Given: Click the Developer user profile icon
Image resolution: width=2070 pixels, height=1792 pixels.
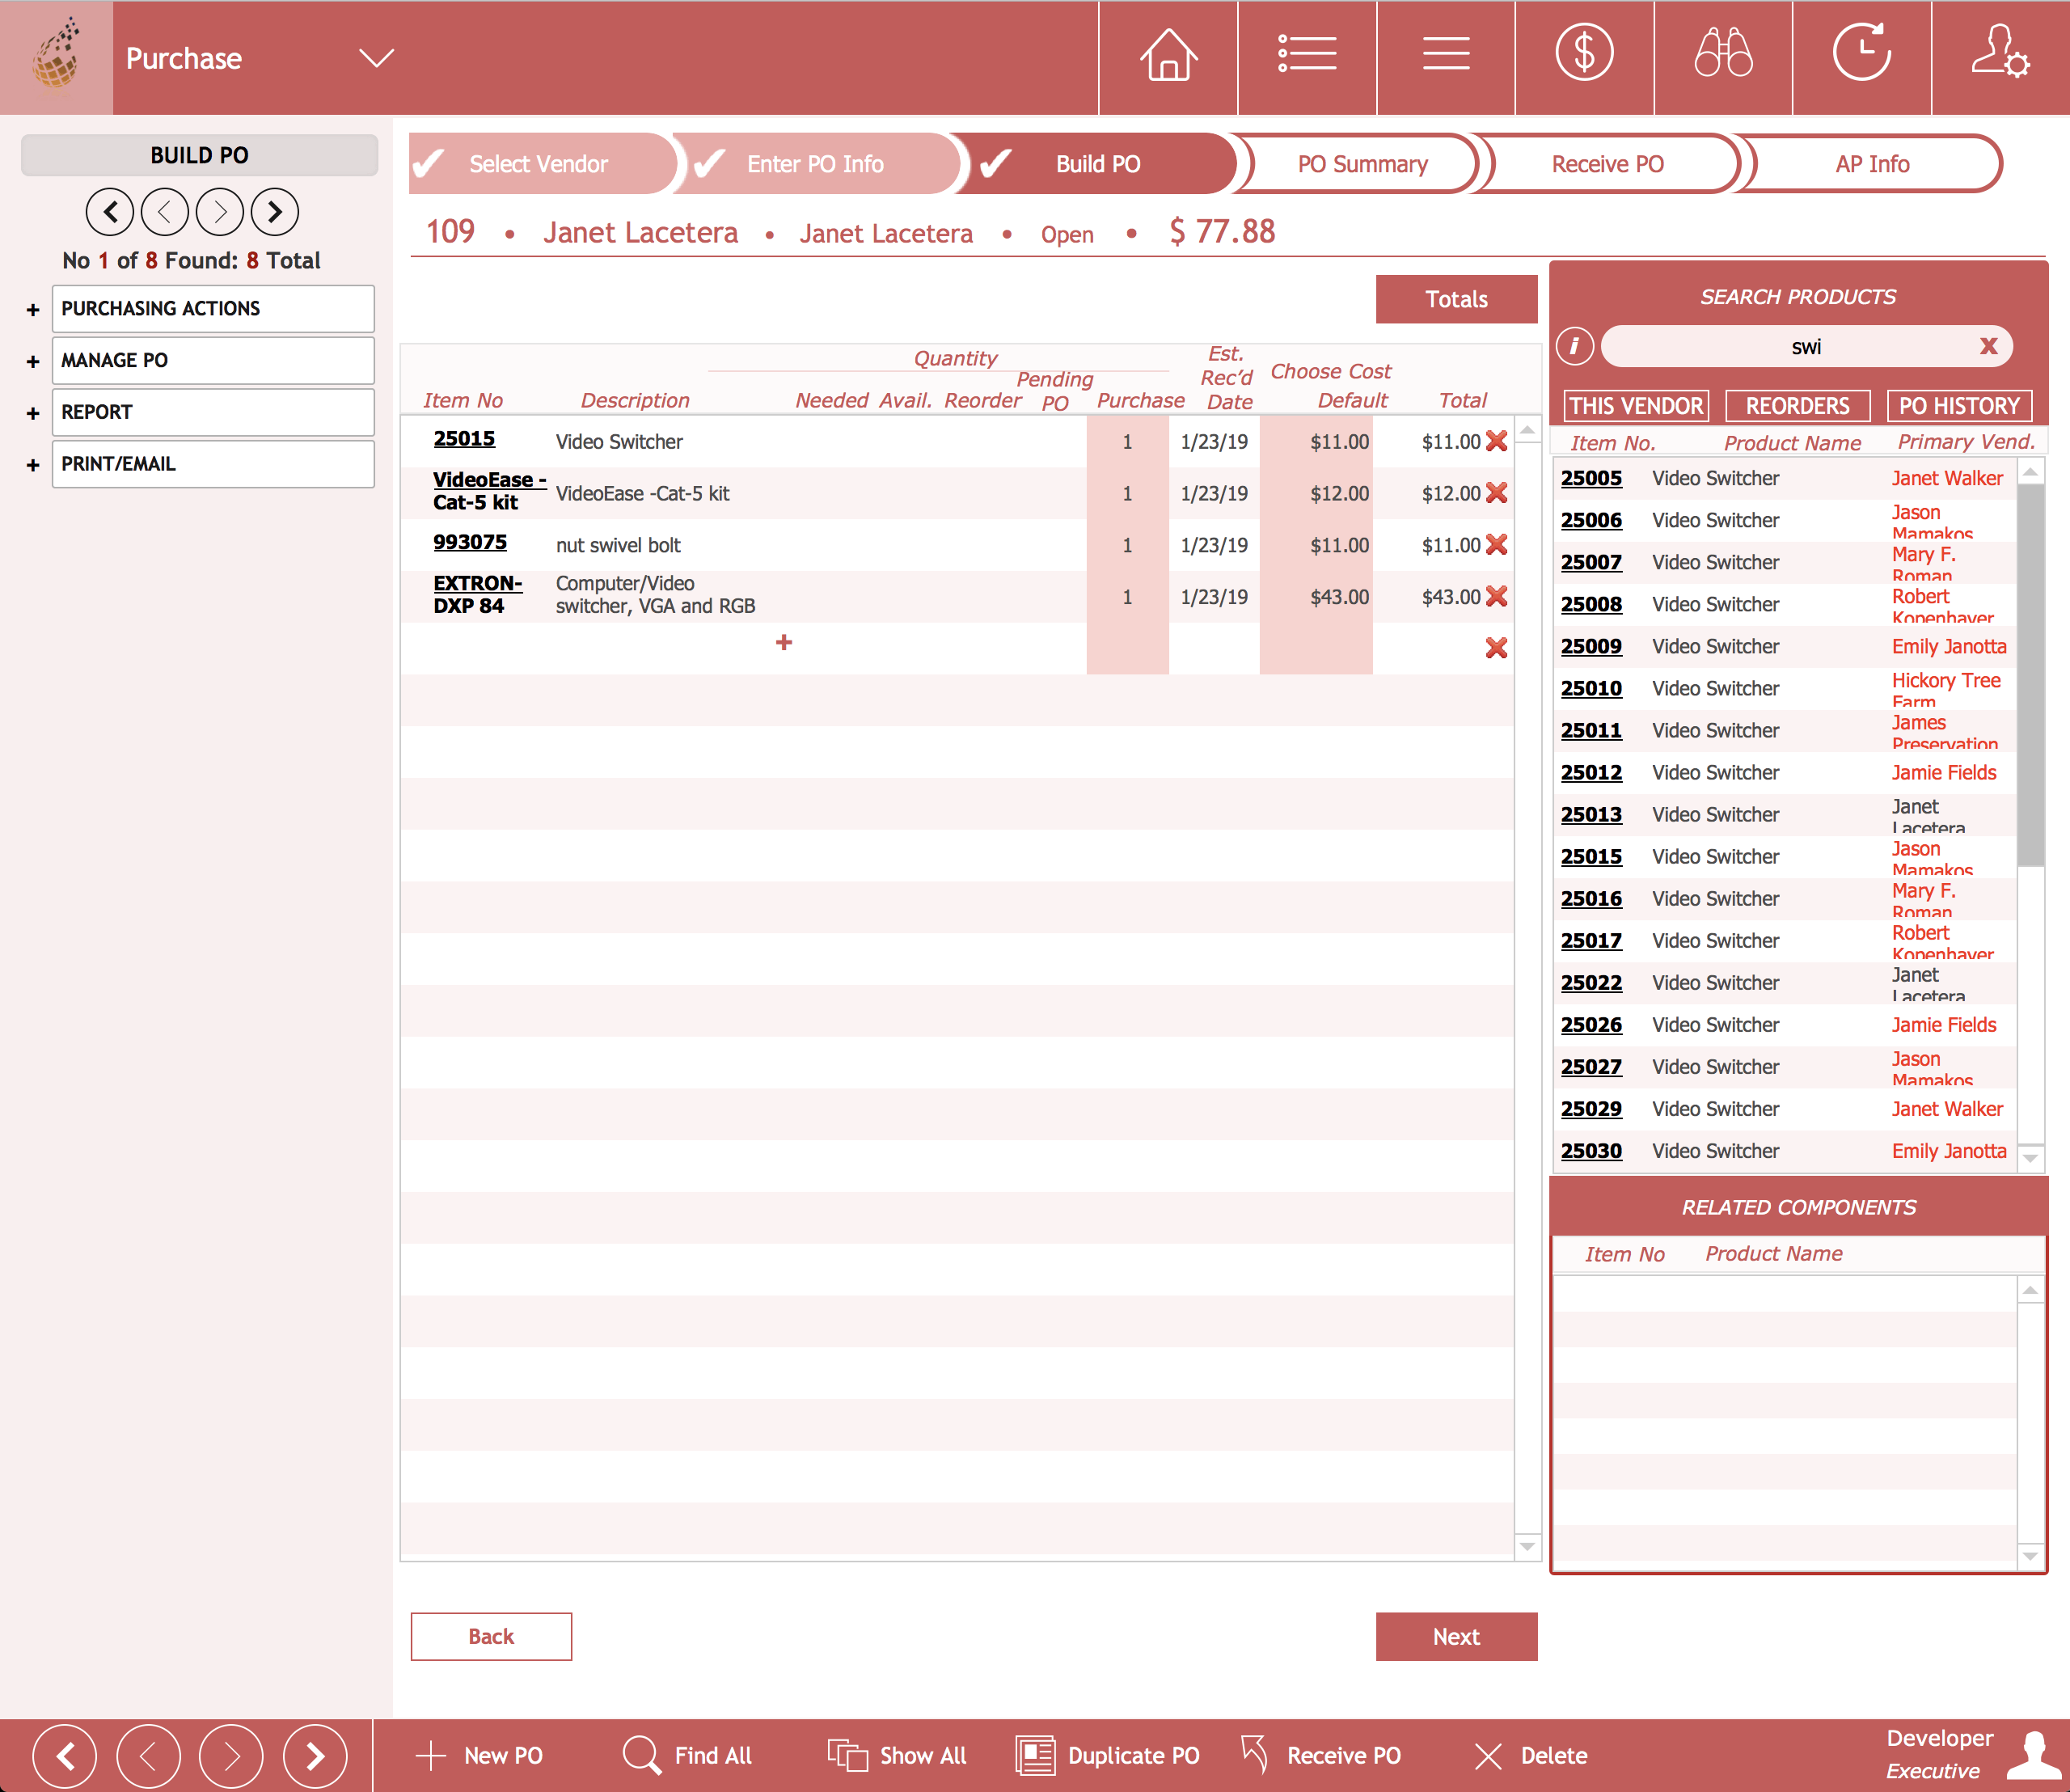Looking at the screenshot, I should (x=2034, y=1756).
